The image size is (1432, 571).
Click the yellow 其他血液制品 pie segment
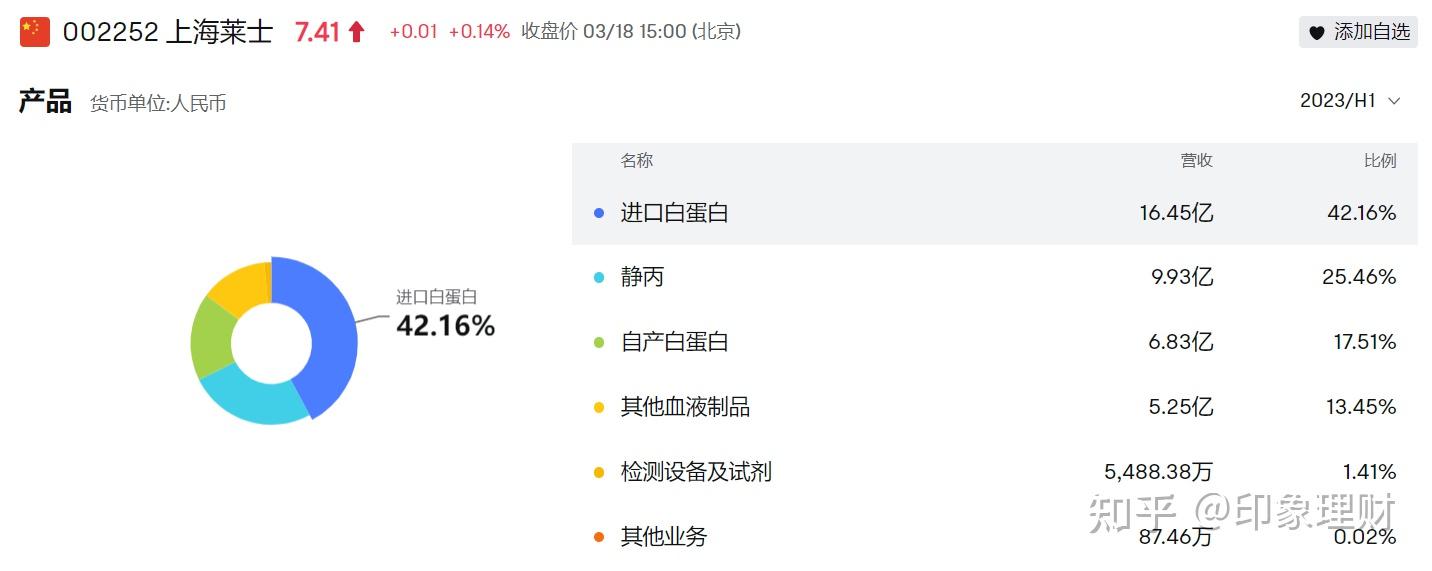241,283
